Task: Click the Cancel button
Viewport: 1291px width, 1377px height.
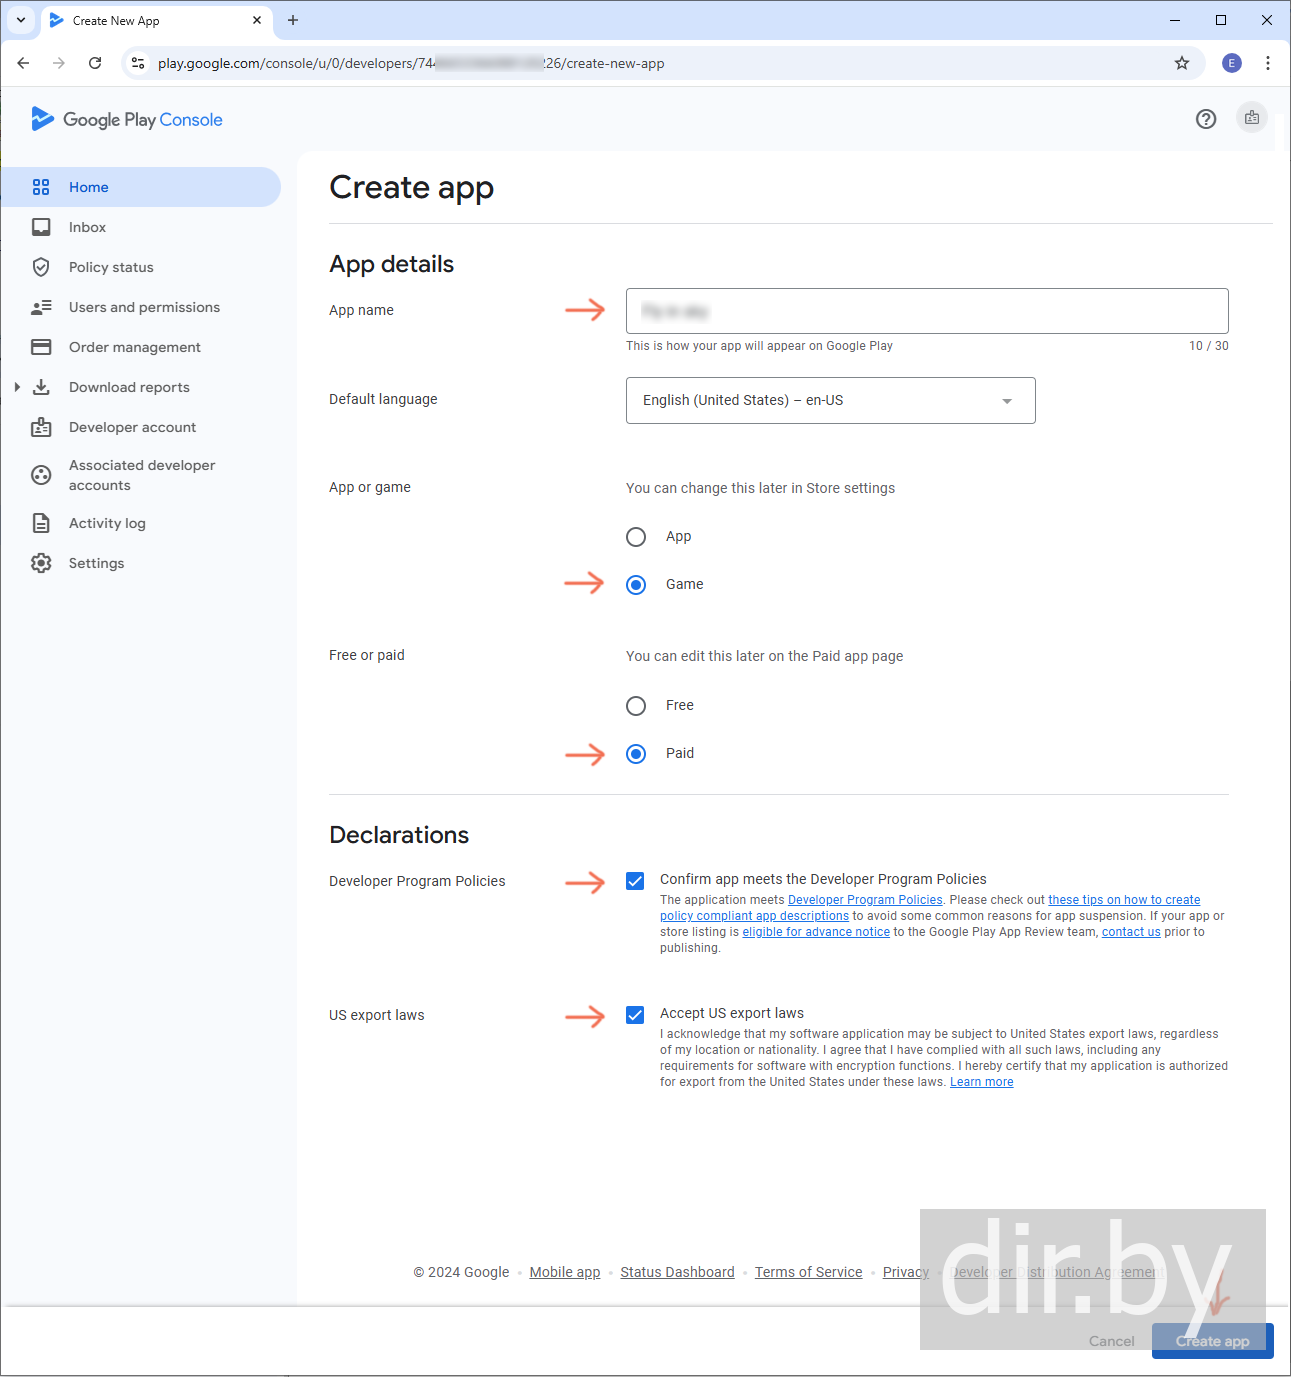Action: 1112,1341
